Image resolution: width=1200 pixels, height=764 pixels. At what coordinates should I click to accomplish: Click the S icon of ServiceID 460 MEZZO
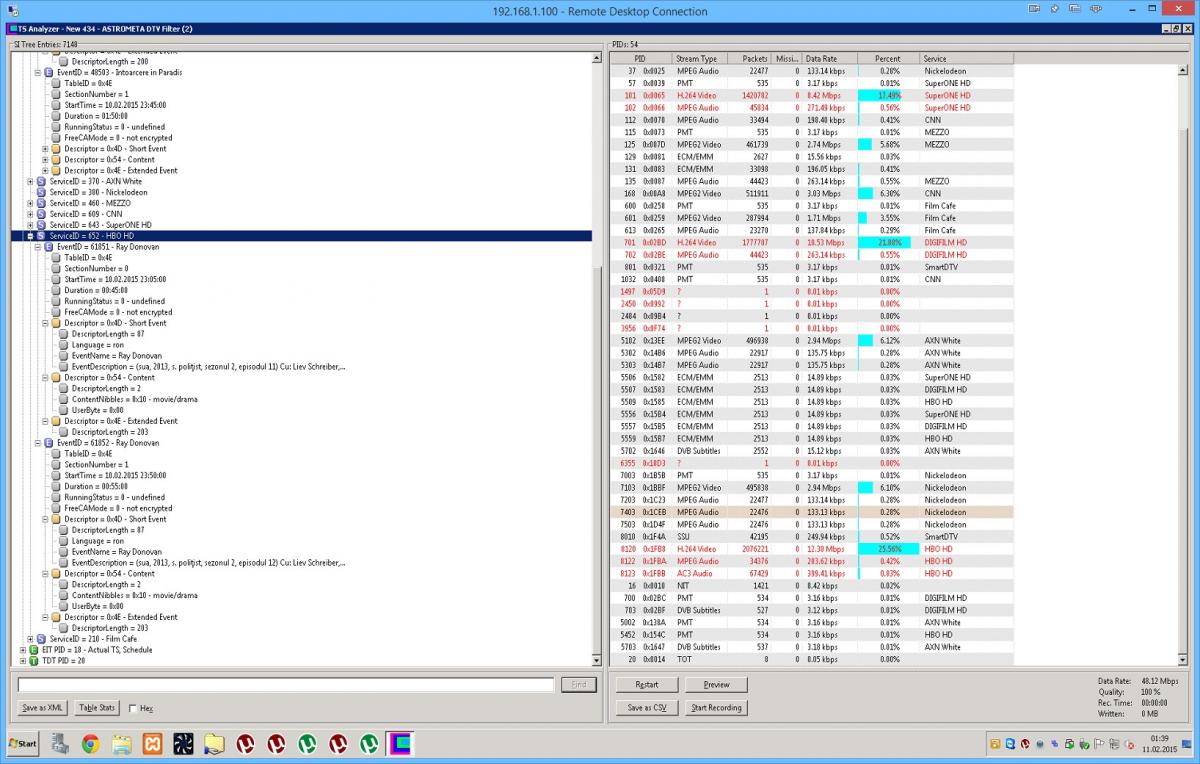(x=41, y=203)
